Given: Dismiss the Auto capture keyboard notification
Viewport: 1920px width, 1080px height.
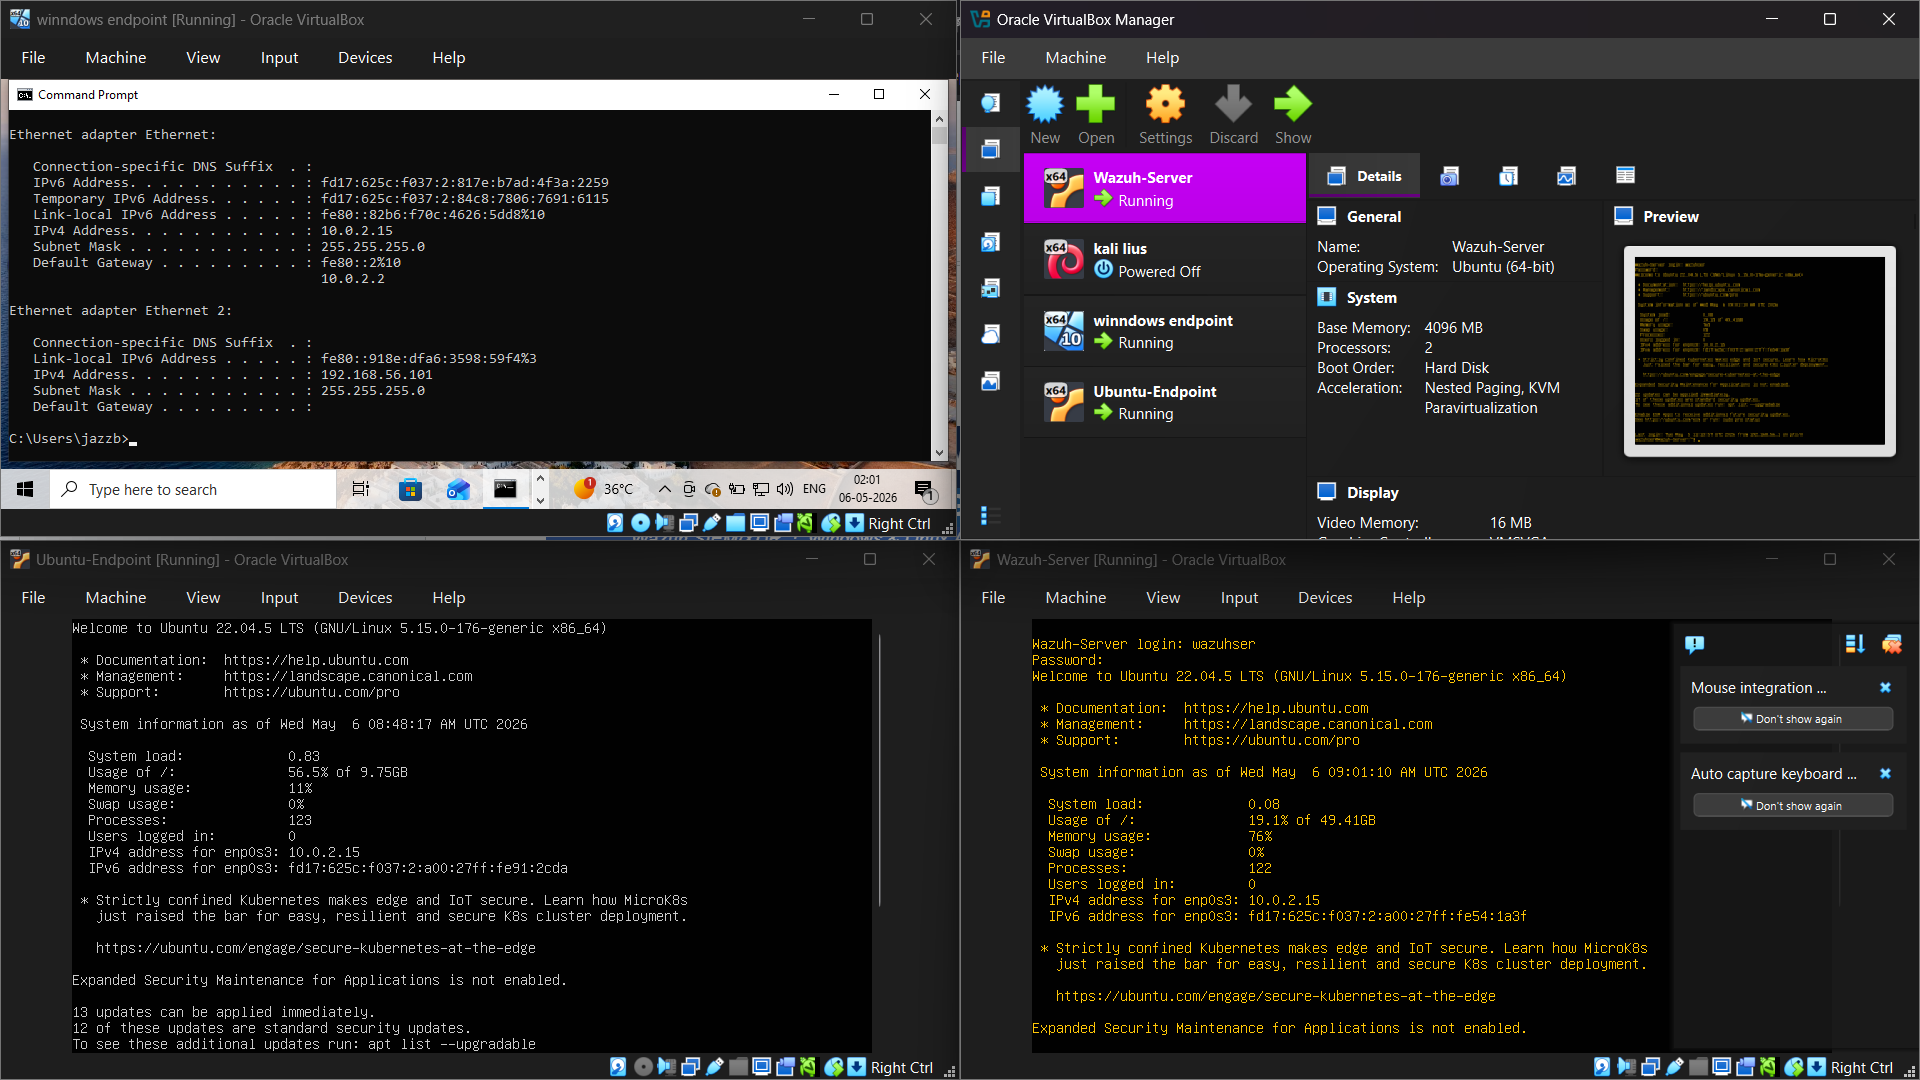Looking at the screenshot, I should pyautogui.click(x=1885, y=773).
